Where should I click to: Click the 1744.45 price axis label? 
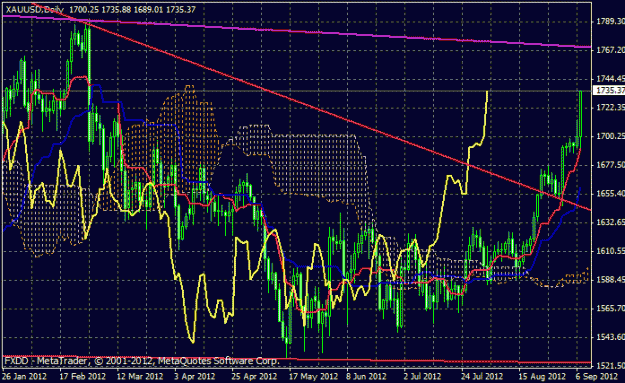(610, 79)
